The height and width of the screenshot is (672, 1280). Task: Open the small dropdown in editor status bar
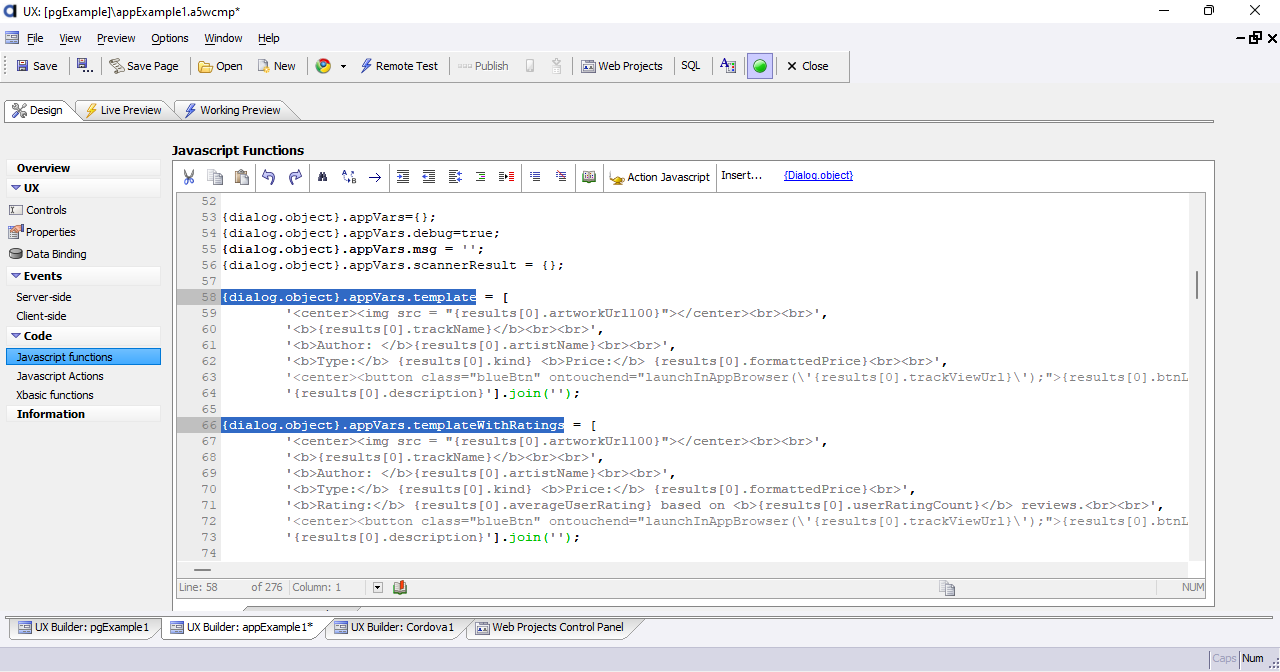(x=378, y=588)
